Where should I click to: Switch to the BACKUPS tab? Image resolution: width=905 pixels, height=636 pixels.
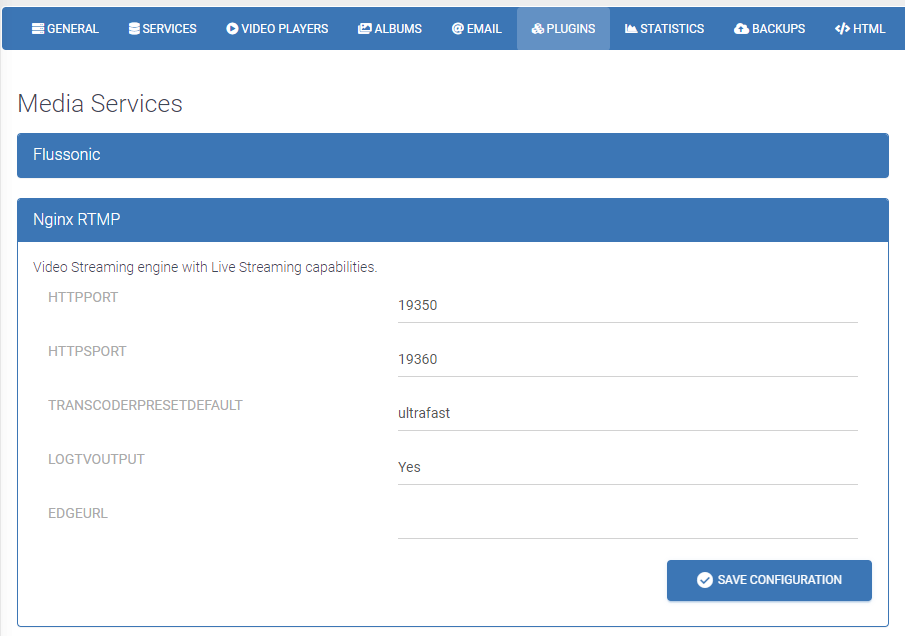pyautogui.click(x=769, y=29)
